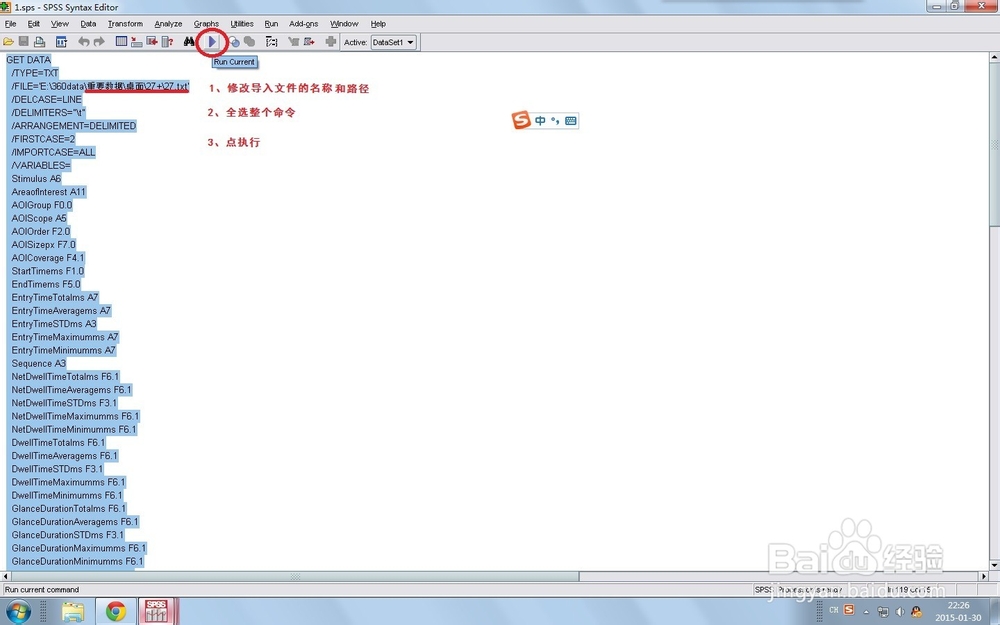Screen dimensions: 1000x625
Task: Click the Print toolbar icon
Action: [x=40, y=42]
